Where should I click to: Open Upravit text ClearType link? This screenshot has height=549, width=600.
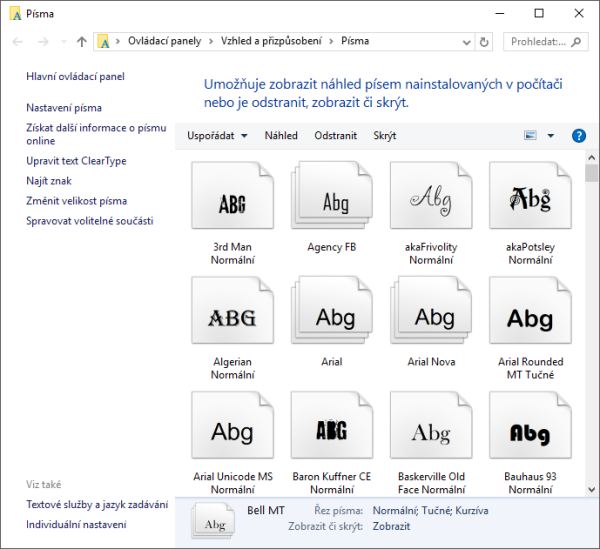(76, 161)
